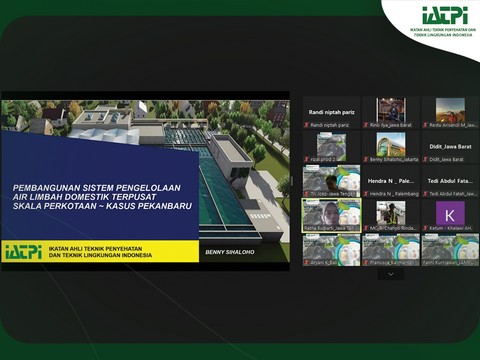
Task: Expand next page of participant gallery chevron
Action: click(x=391, y=274)
